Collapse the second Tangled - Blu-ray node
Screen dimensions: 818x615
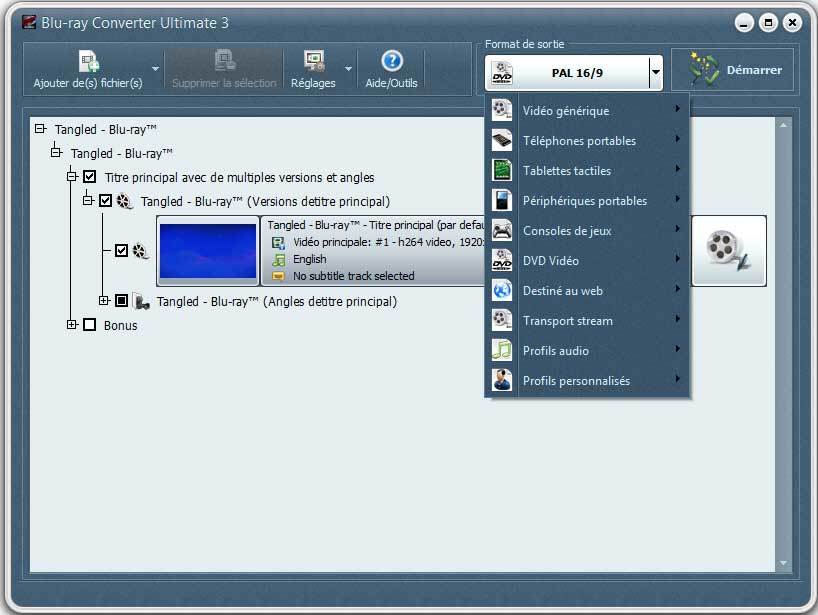56,152
